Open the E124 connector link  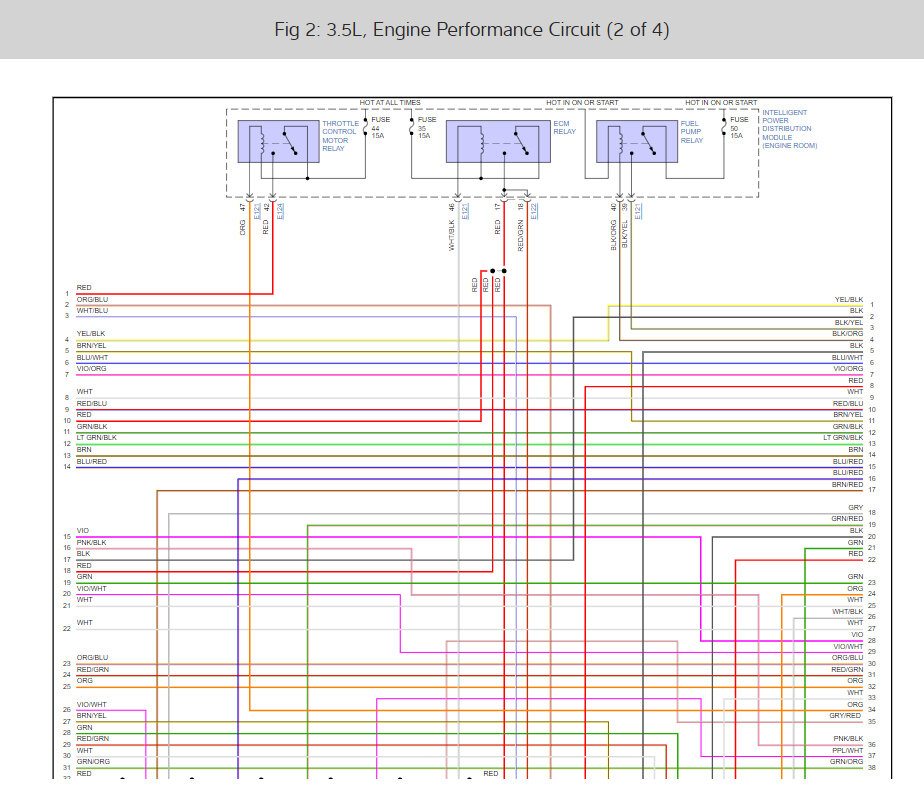click(280, 212)
